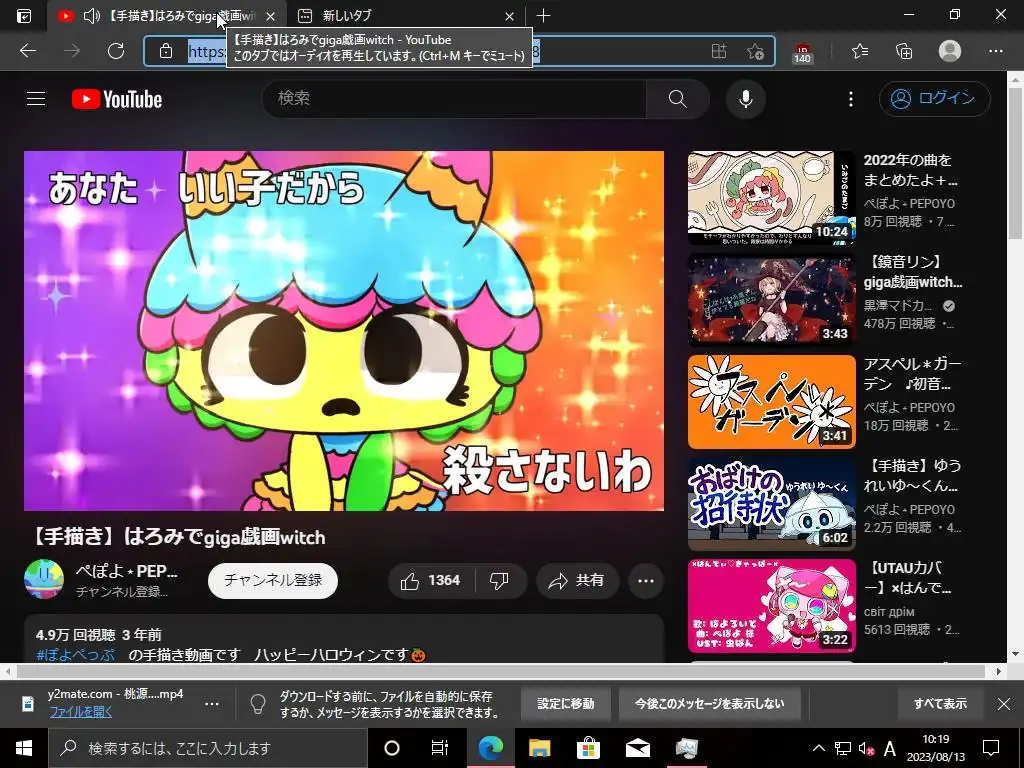Open the ぺぽよ＊PEP channel name link

coord(127,571)
